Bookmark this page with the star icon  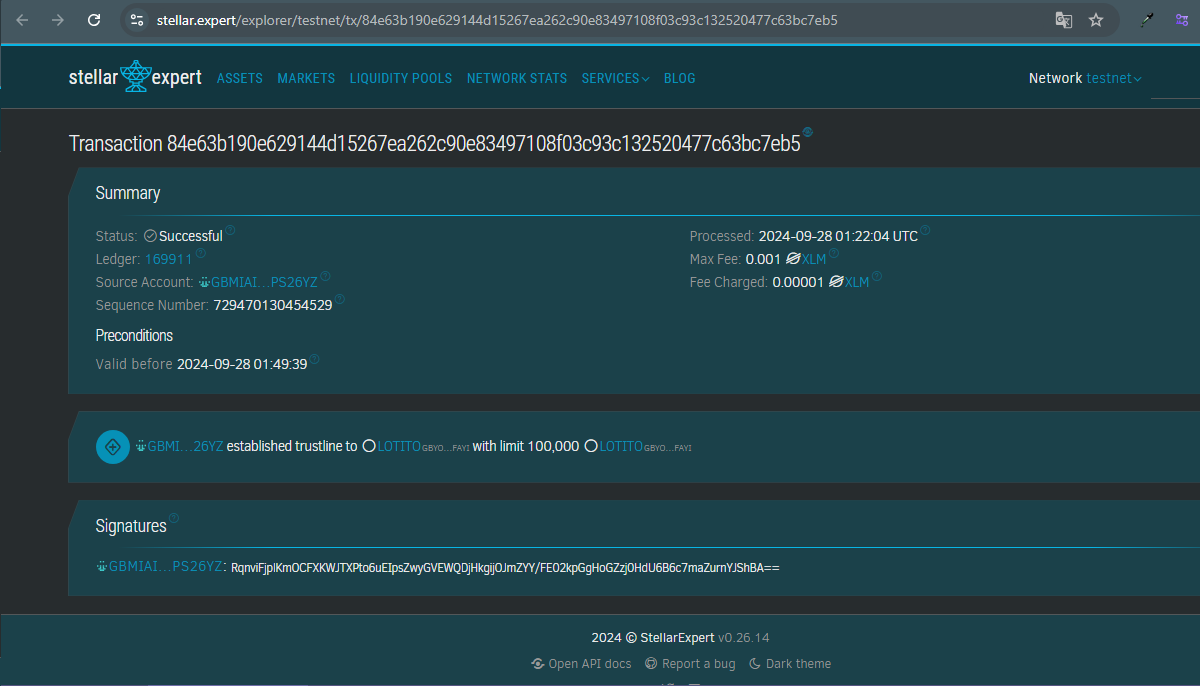[x=1096, y=20]
